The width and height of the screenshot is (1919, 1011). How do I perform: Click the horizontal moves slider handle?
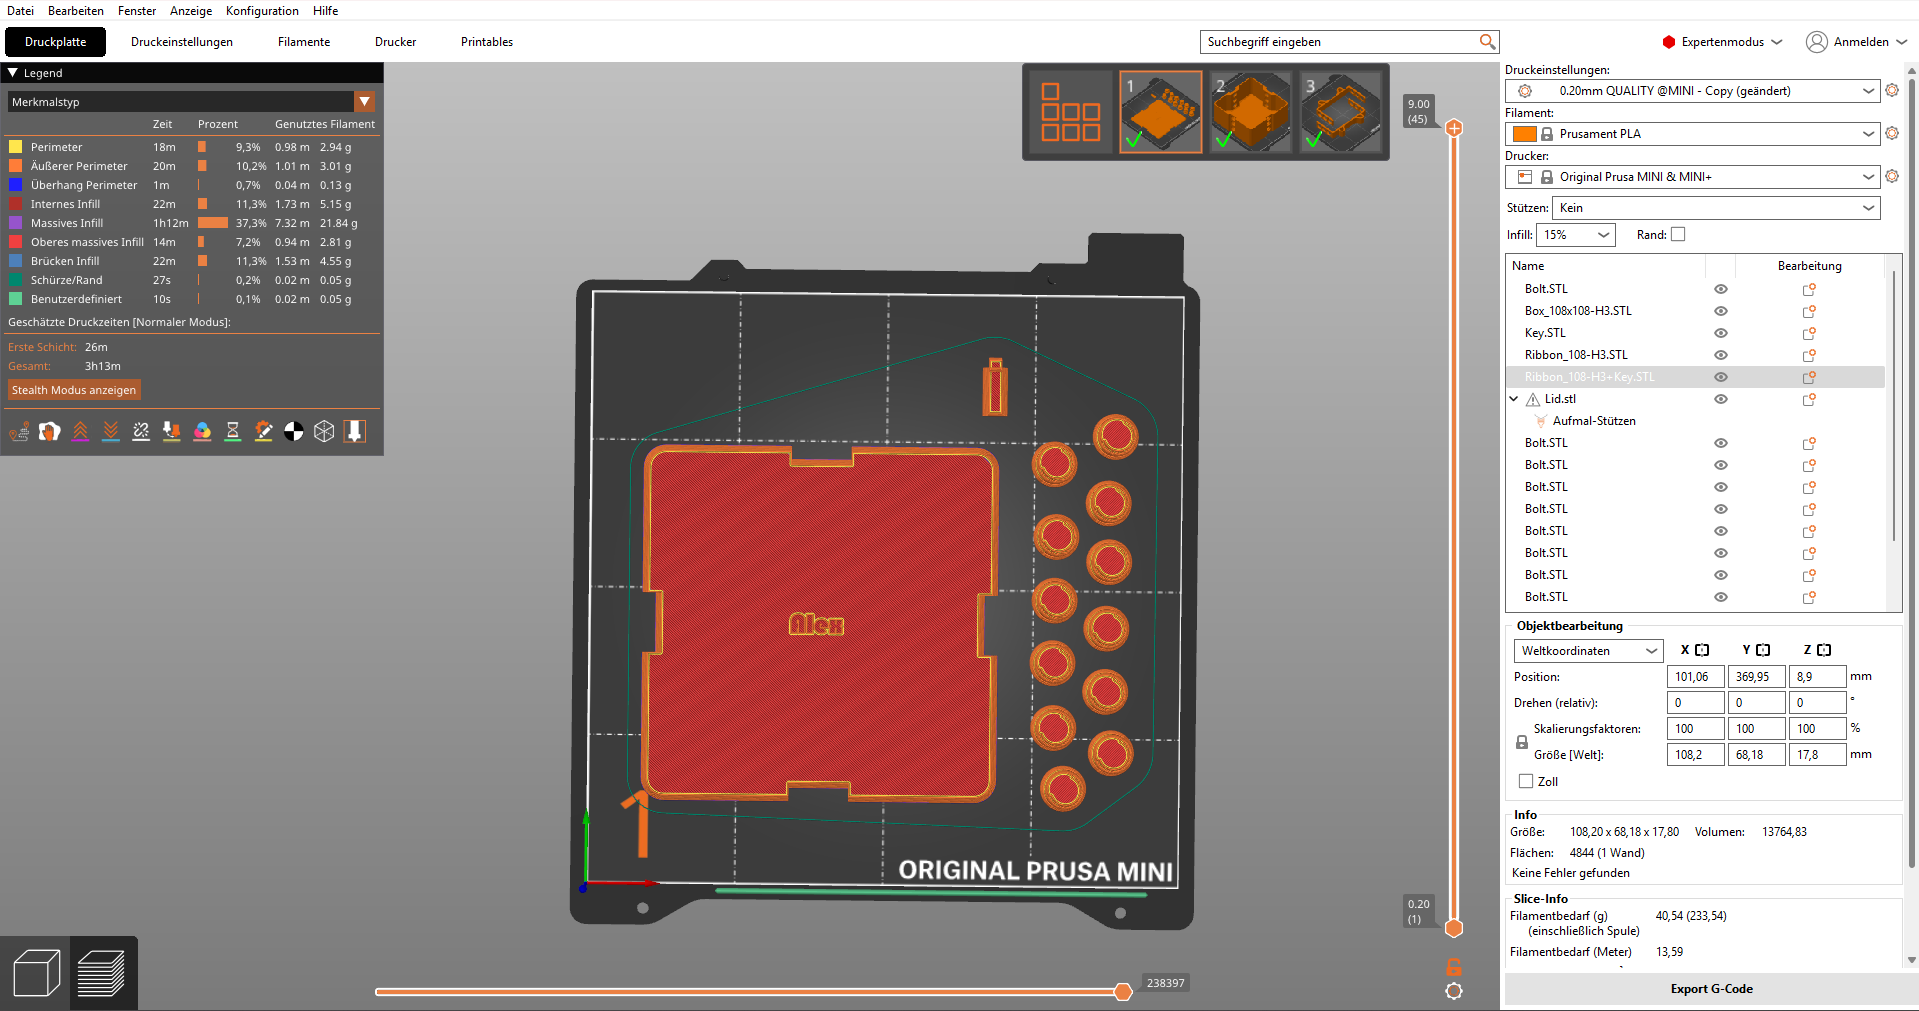(1123, 991)
